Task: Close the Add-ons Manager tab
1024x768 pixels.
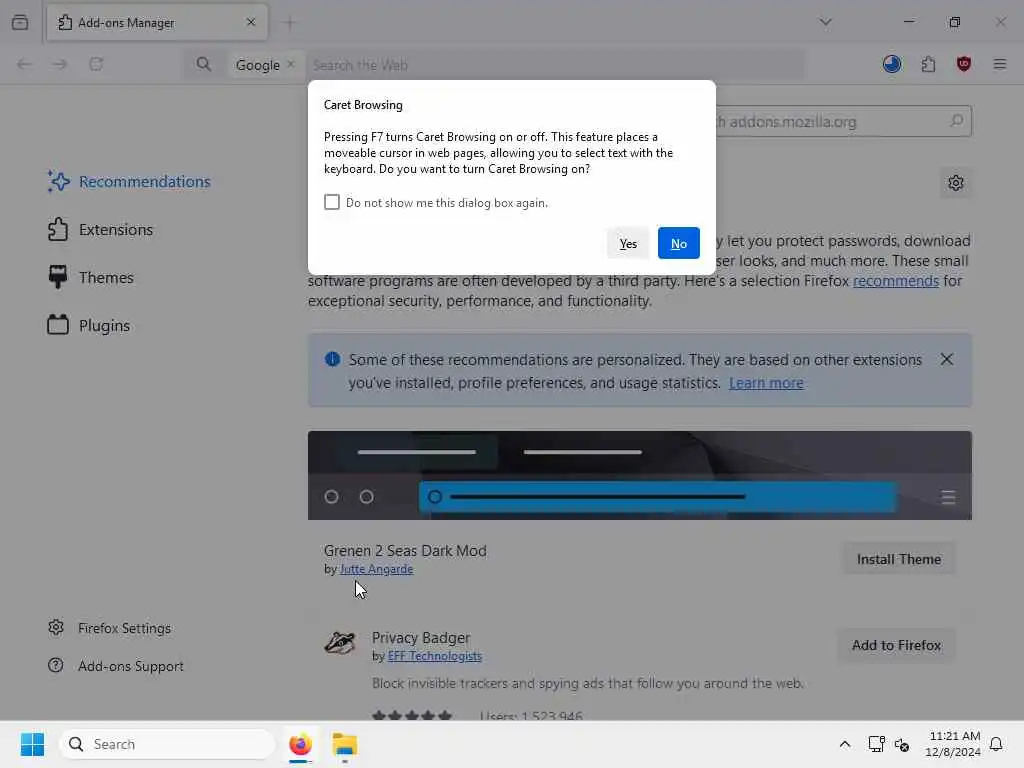Action: click(x=251, y=22)
